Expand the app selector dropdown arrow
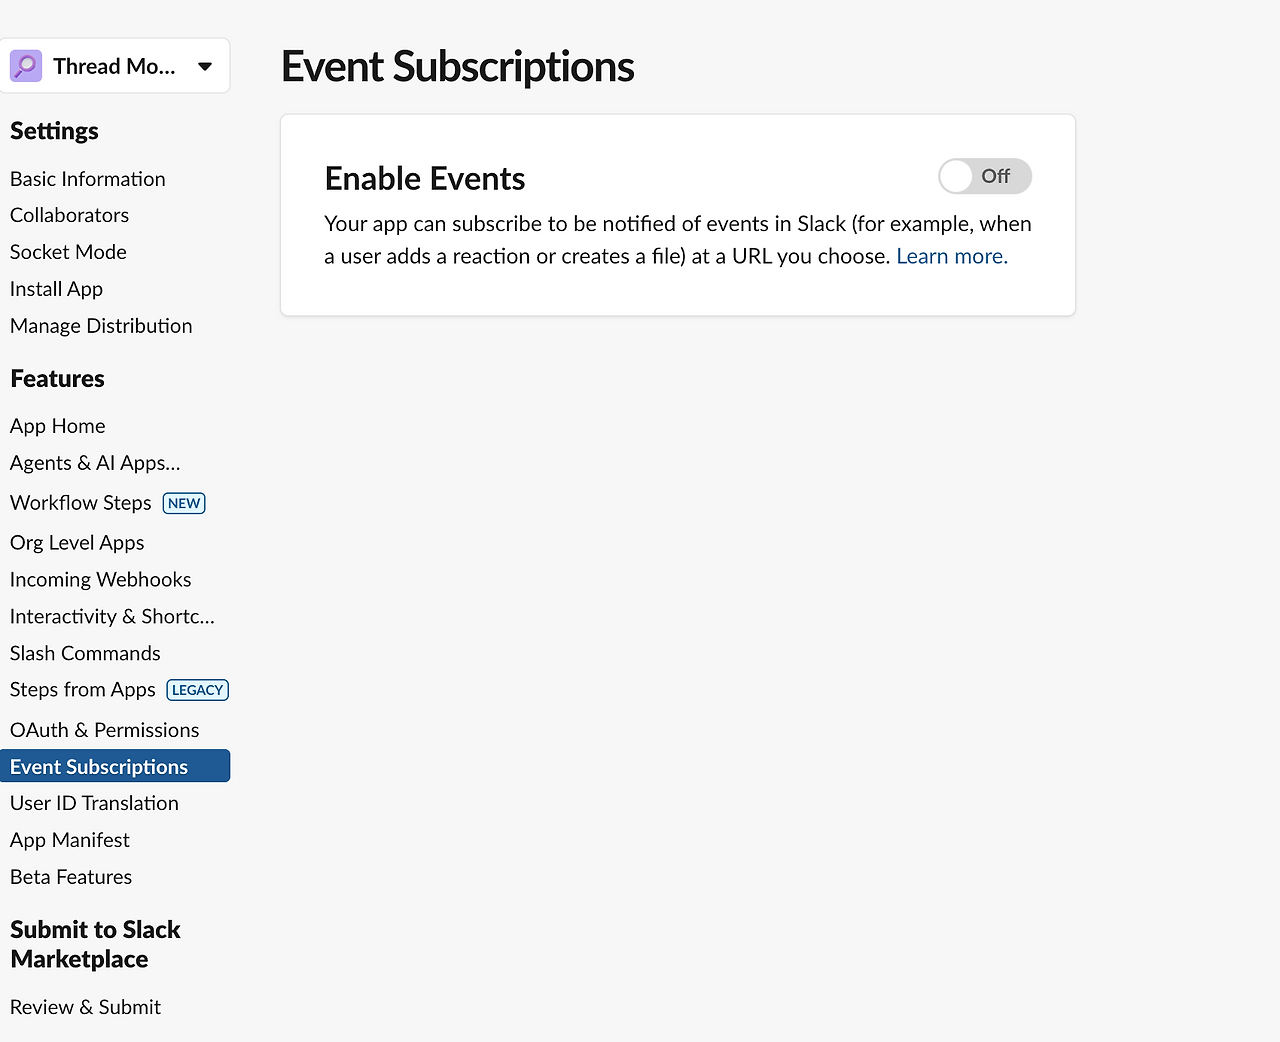This screenshot has width=1280, height=1042. [205, 67]
